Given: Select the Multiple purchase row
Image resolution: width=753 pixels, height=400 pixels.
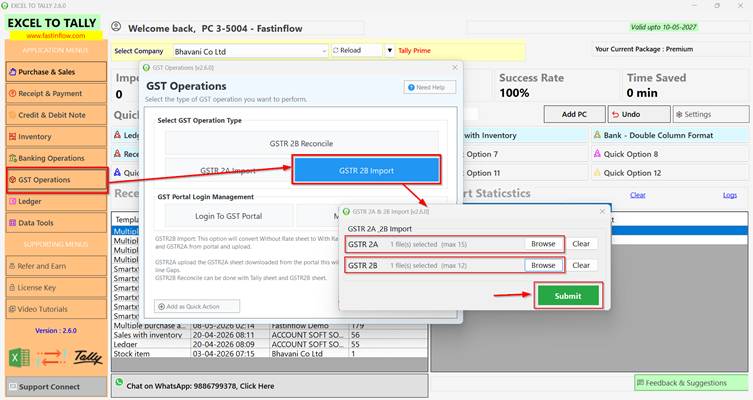Looking at the screenshot, I should pyautogui.click(x=269, y=326).
